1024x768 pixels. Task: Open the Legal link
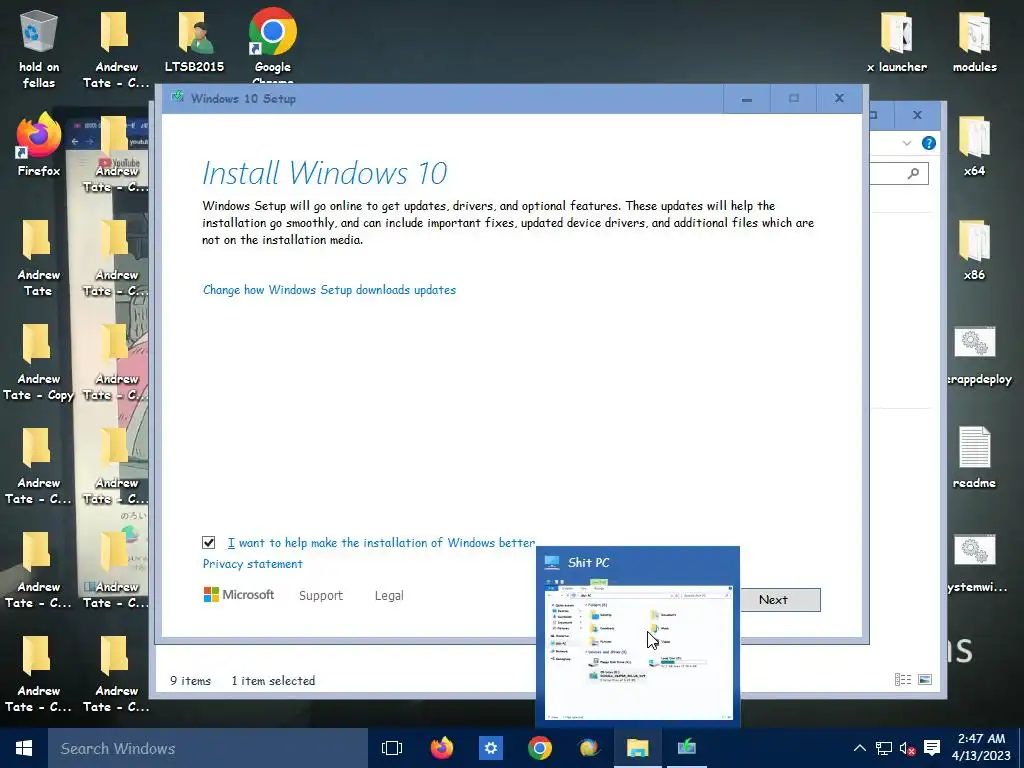389,596
